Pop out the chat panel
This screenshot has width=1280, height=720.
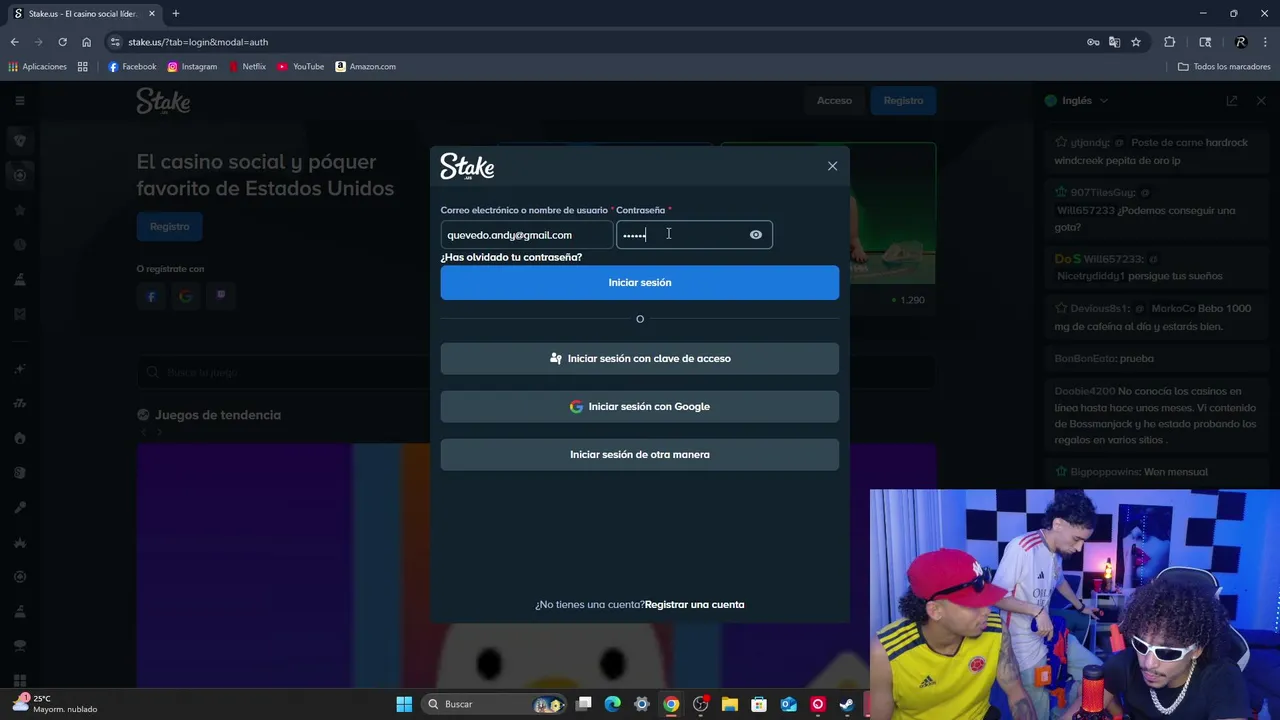click(x=1232, y=100)
